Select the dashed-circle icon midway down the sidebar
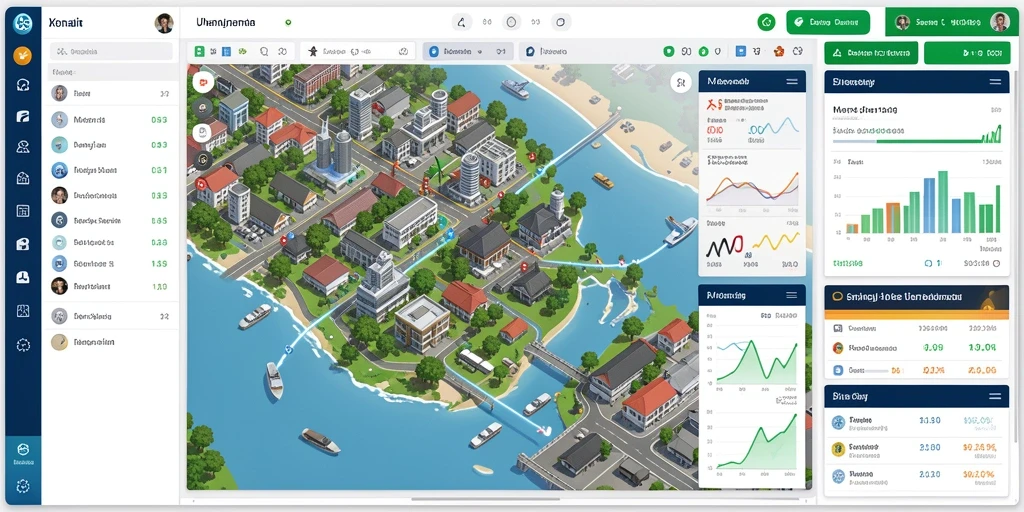This screenshot has height=512, width=1024. pyautogui.click(x=23, y=345)
